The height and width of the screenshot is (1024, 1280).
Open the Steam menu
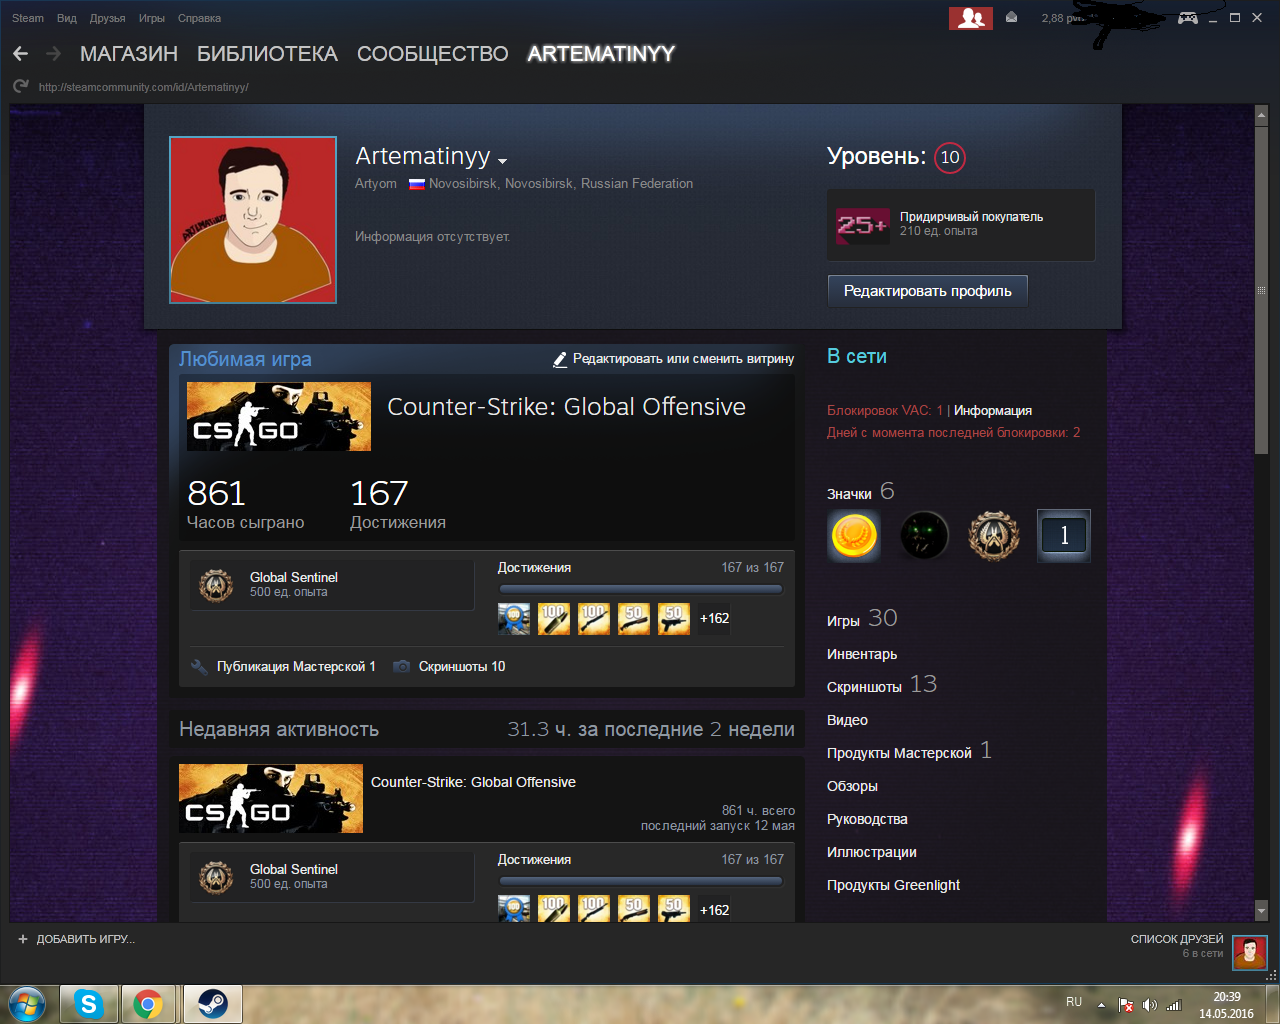pyautogui.click(x=28, y=18)
